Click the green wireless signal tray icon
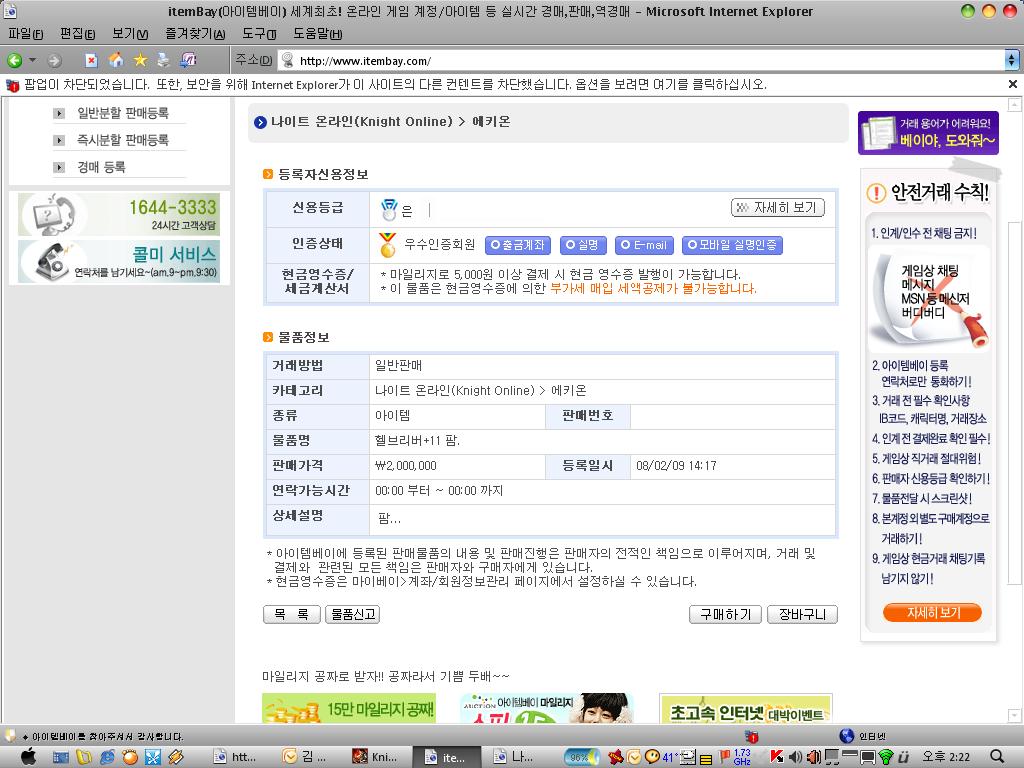Screen dimensions: 1024x768 886,758
